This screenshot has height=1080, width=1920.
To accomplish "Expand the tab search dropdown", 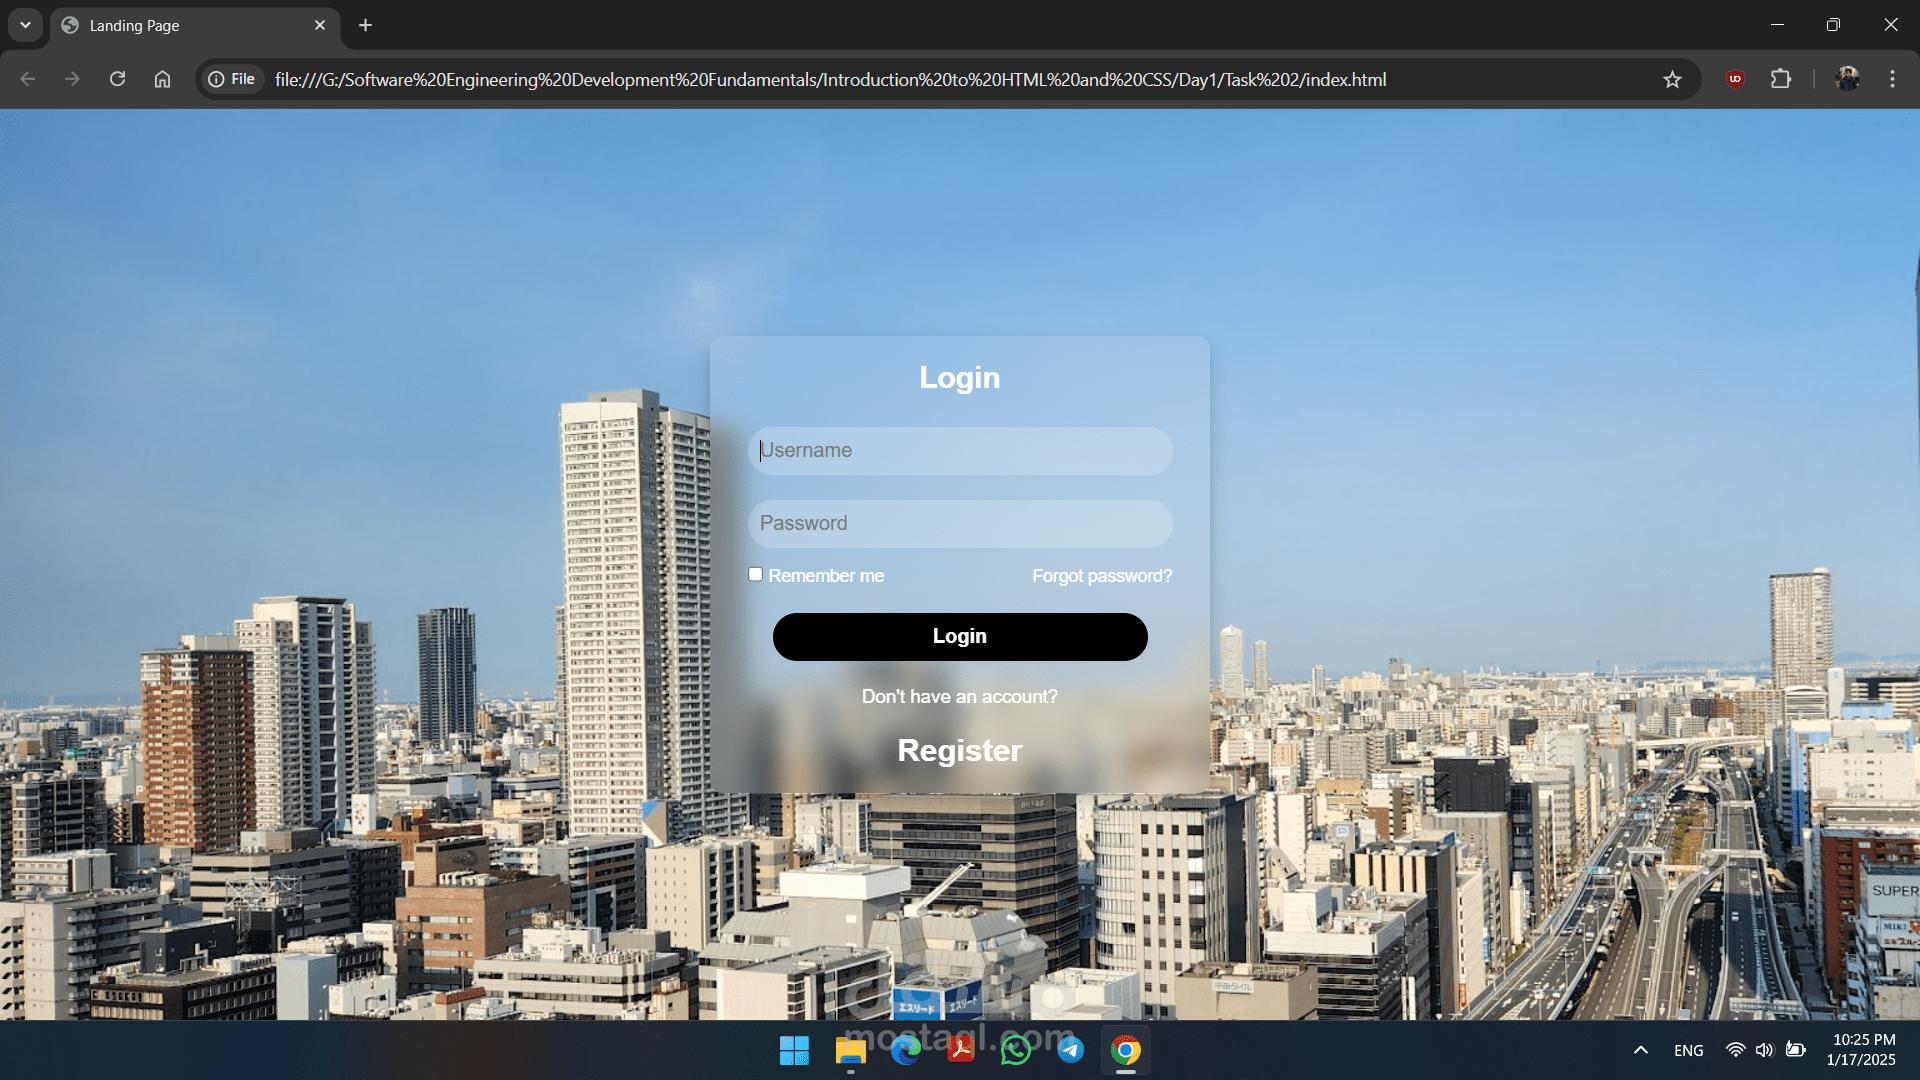I will (x=25, y=25).
